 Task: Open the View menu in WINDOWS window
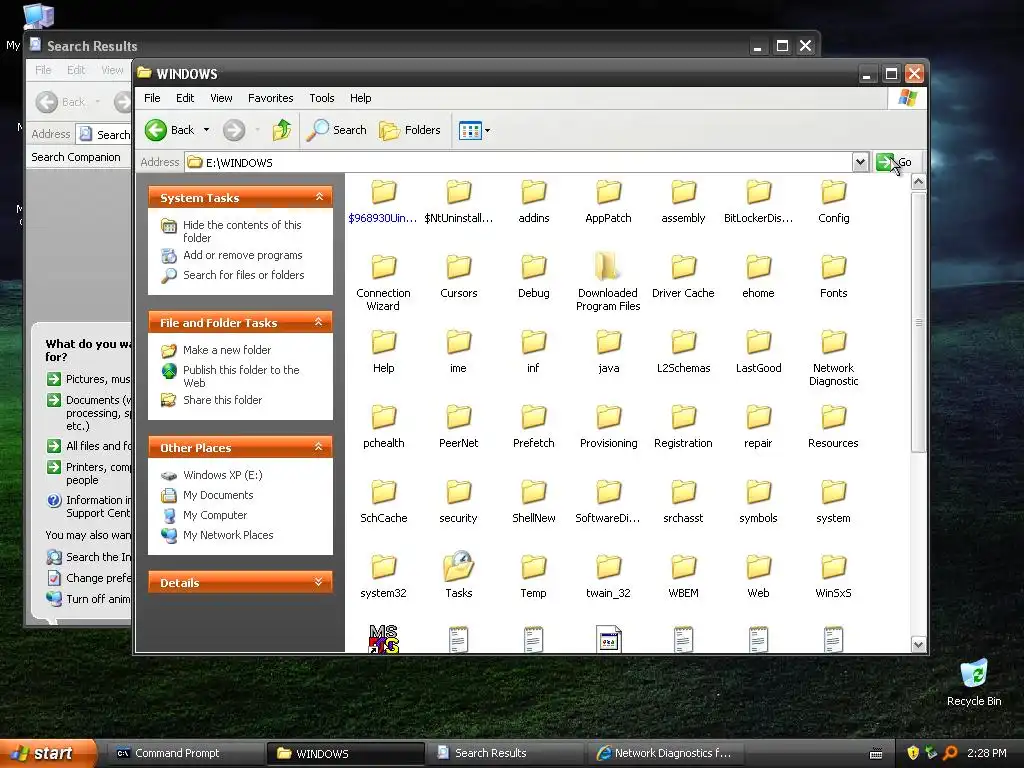pos(221,98)
